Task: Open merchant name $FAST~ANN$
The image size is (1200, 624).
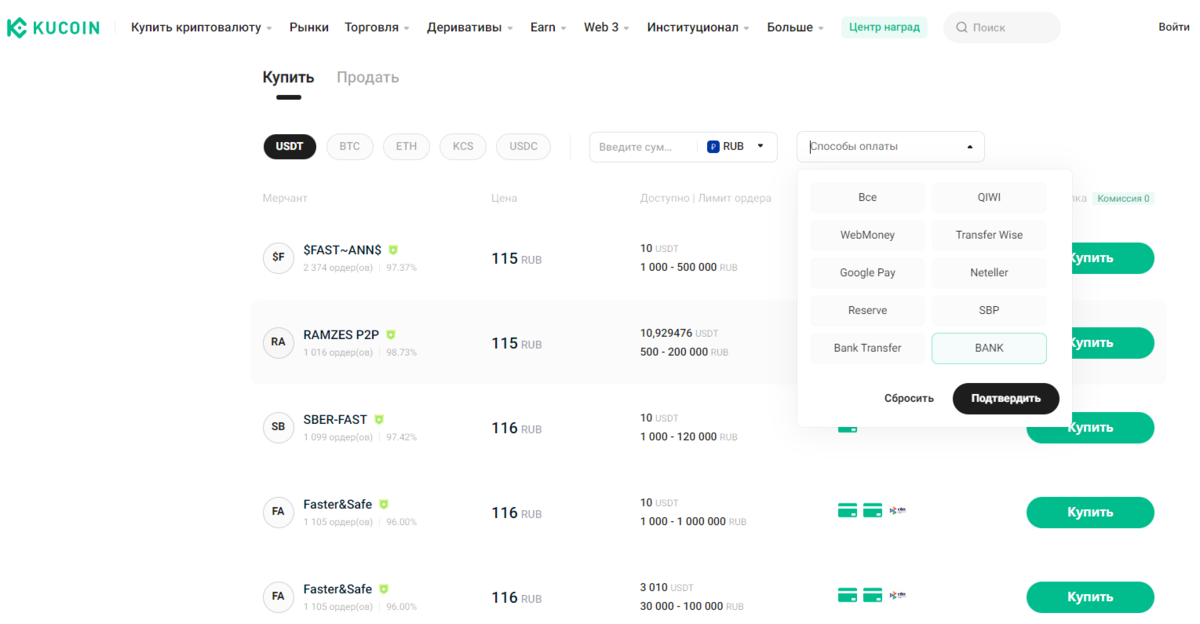Action: [342, 250]
